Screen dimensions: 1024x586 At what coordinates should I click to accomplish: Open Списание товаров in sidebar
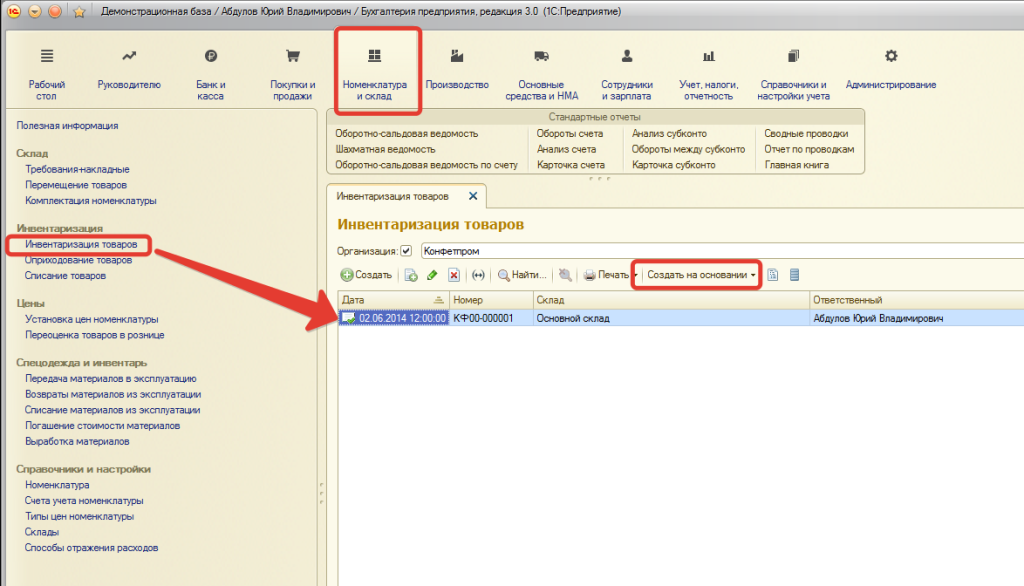(x=65, y=276)
